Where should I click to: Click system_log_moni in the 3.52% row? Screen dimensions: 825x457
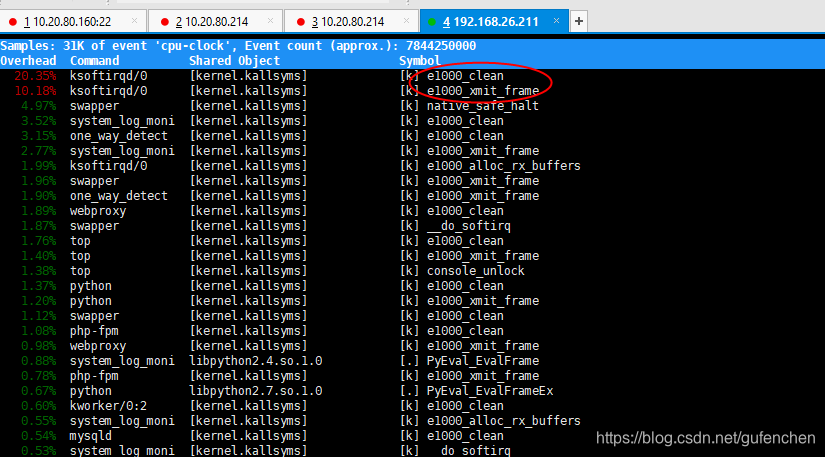click(122, 121)
